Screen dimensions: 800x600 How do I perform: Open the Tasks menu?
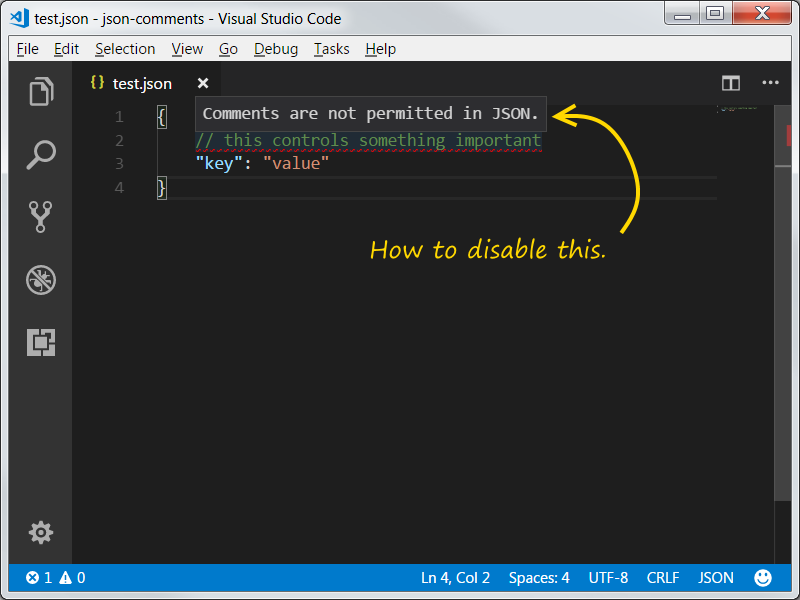[x=332, y=49]
